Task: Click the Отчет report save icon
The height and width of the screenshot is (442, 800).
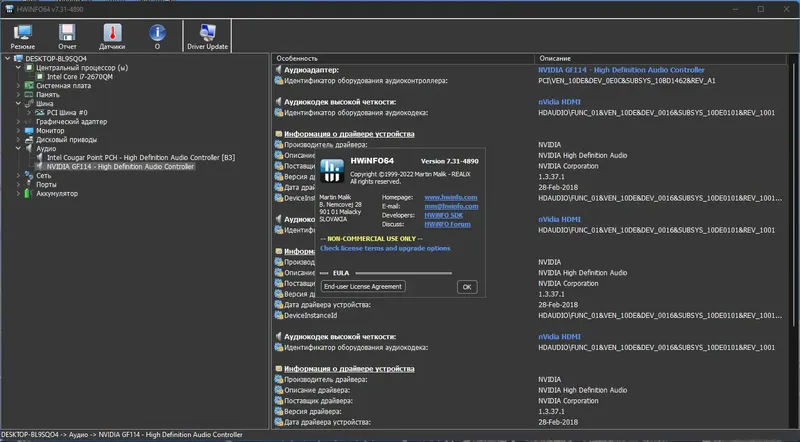Action: [67, 33]
